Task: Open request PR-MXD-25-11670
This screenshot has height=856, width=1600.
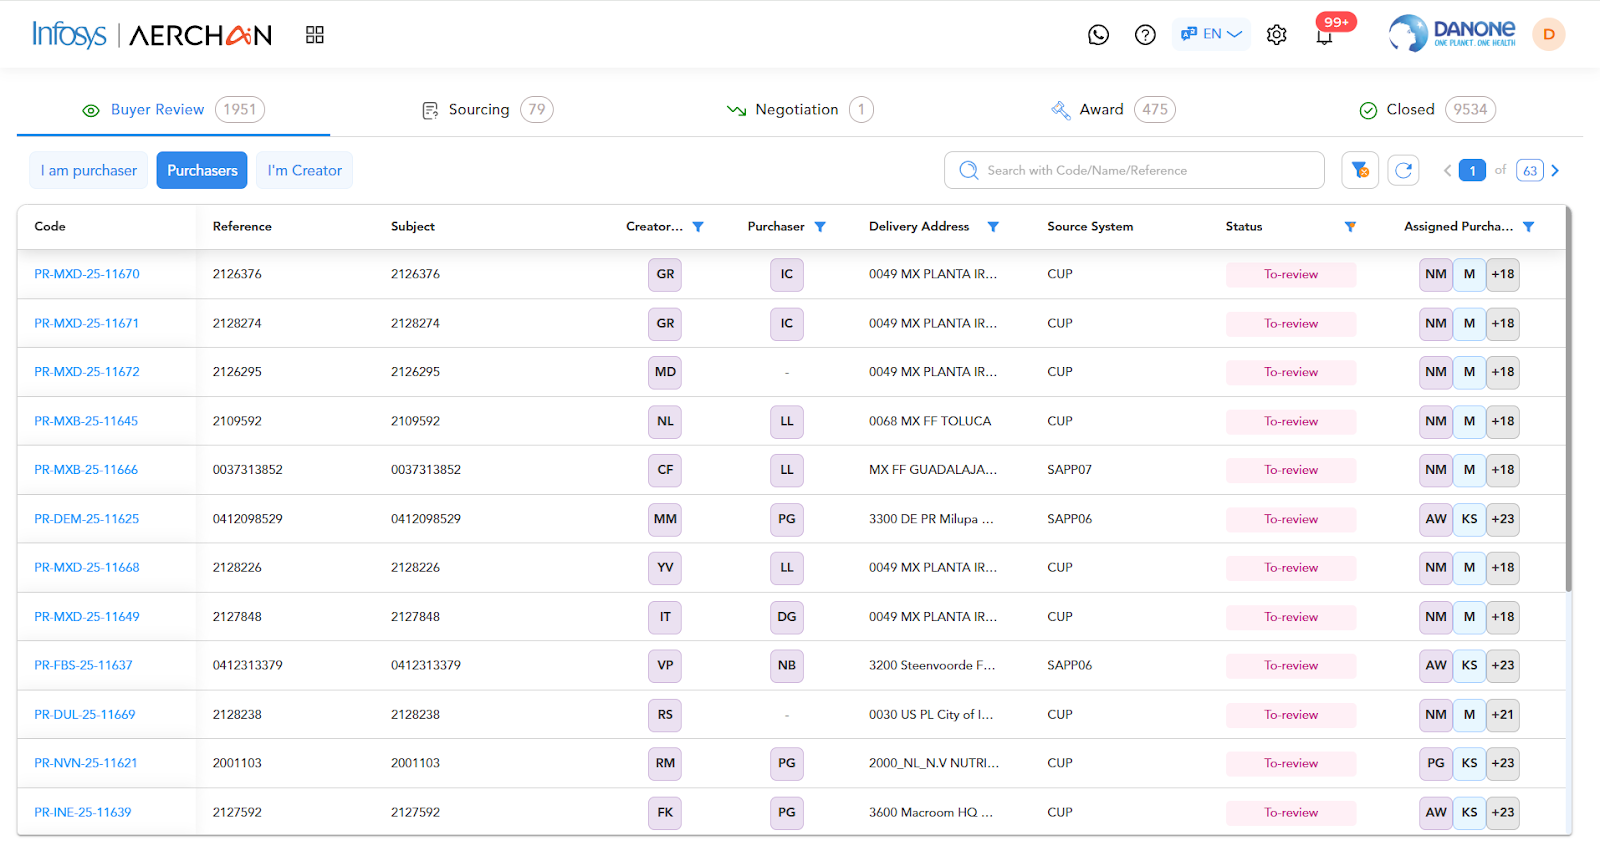Action: [x=87, y=274]
